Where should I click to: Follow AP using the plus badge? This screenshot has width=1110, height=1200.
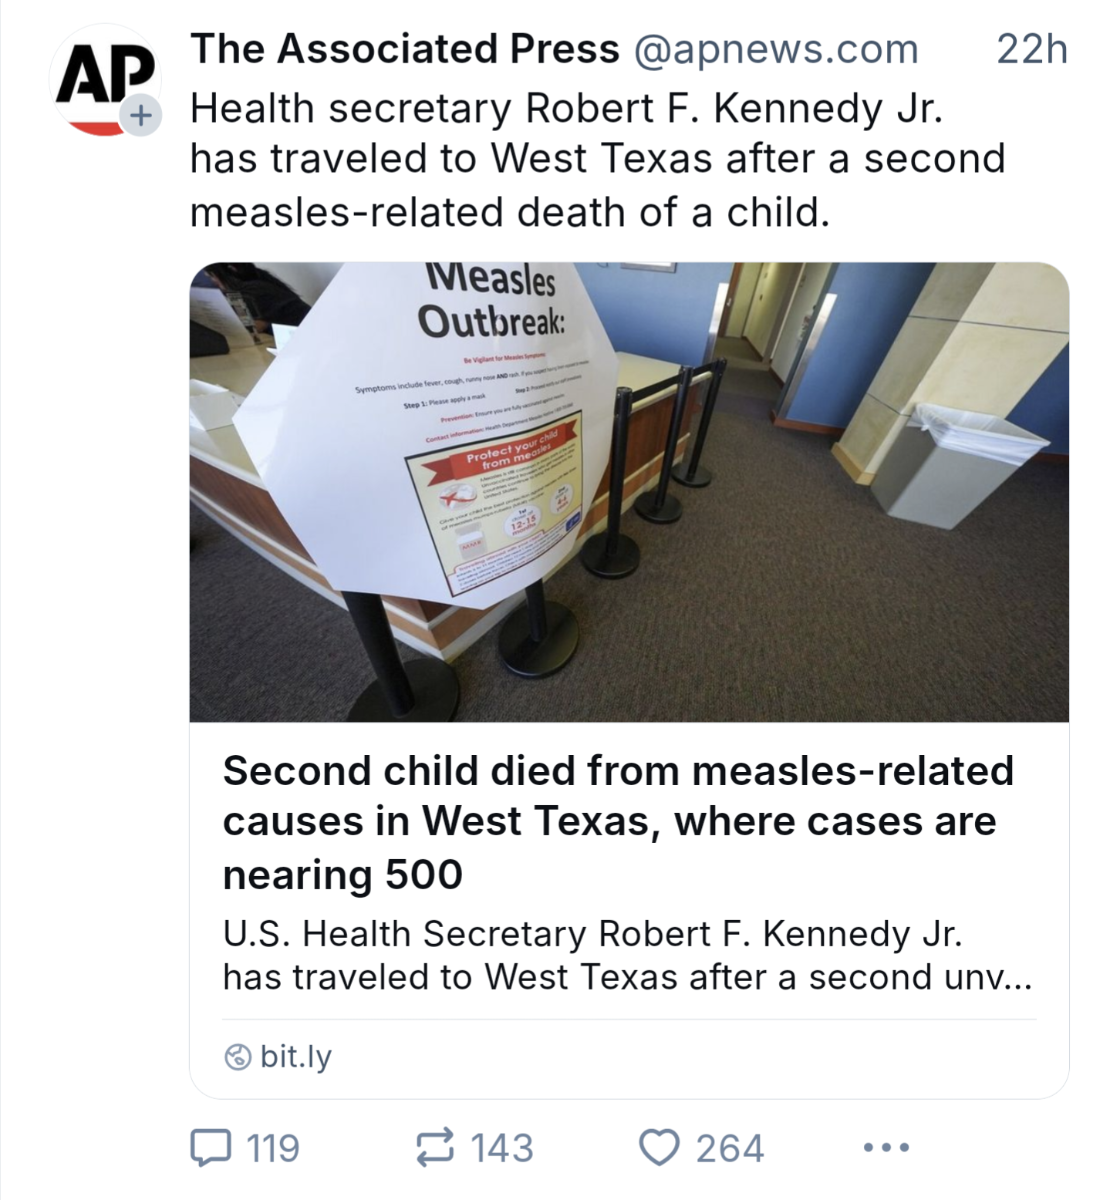point(140,116)
